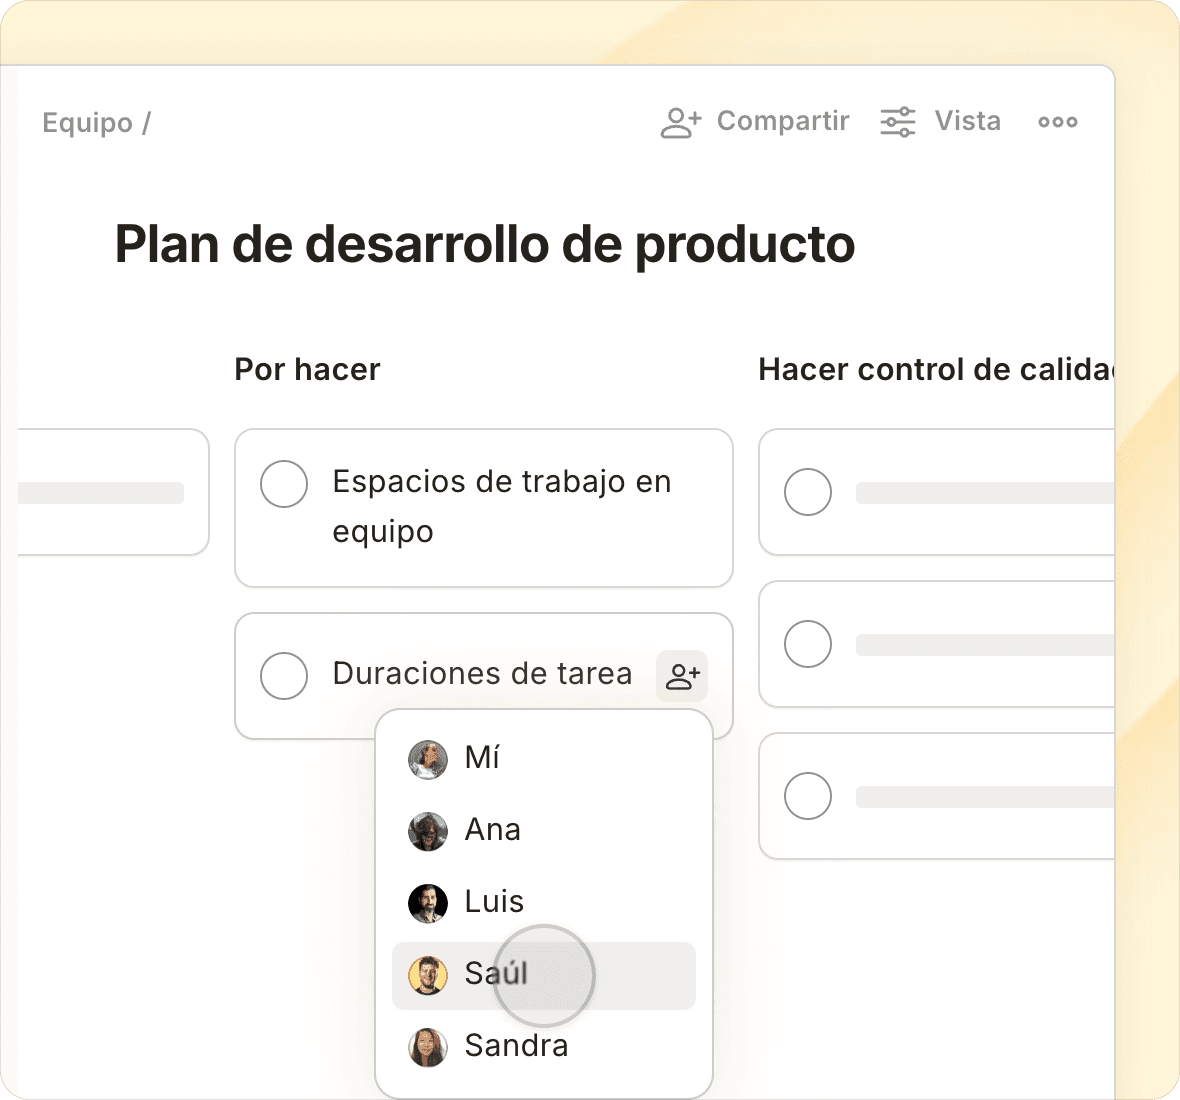1180x1100 pixels.
Task: Tick the second quality control task circle
Action: pos(808,644)
